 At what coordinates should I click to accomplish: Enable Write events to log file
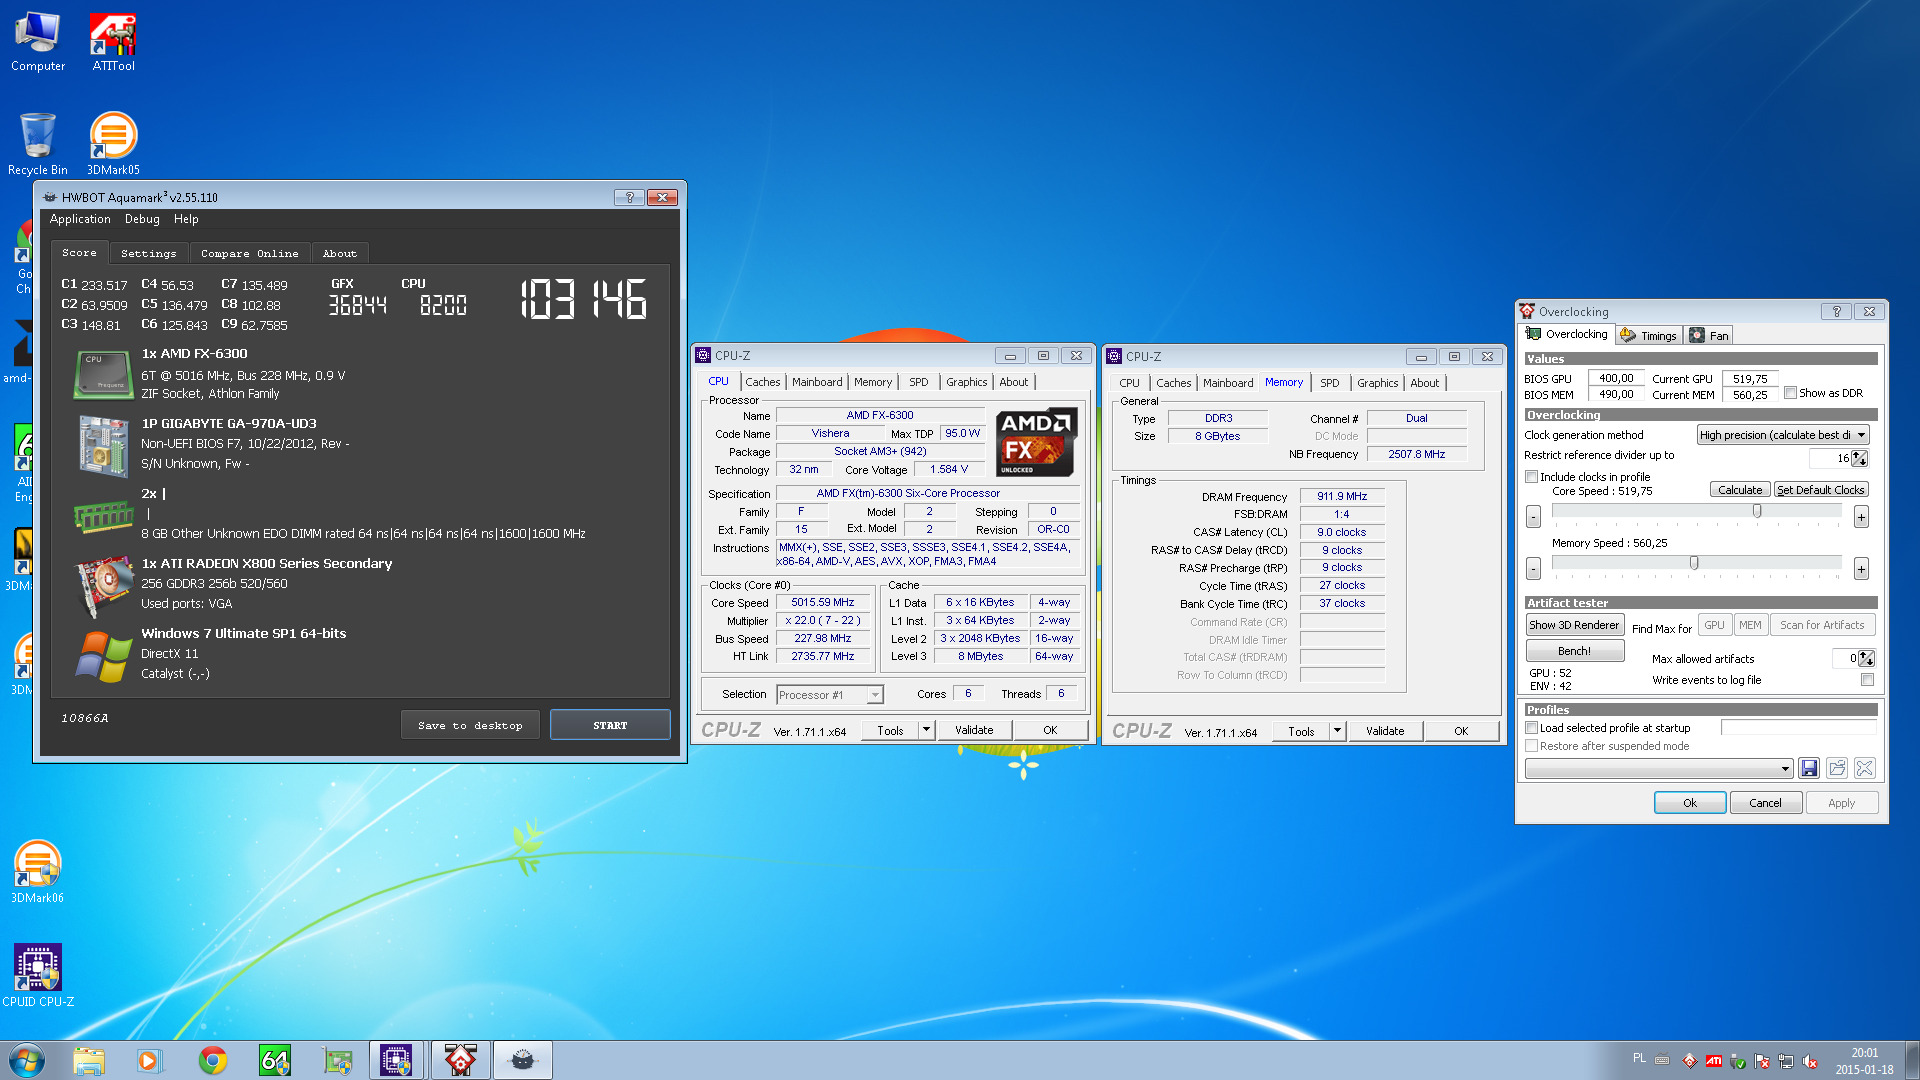point(1867,680)
